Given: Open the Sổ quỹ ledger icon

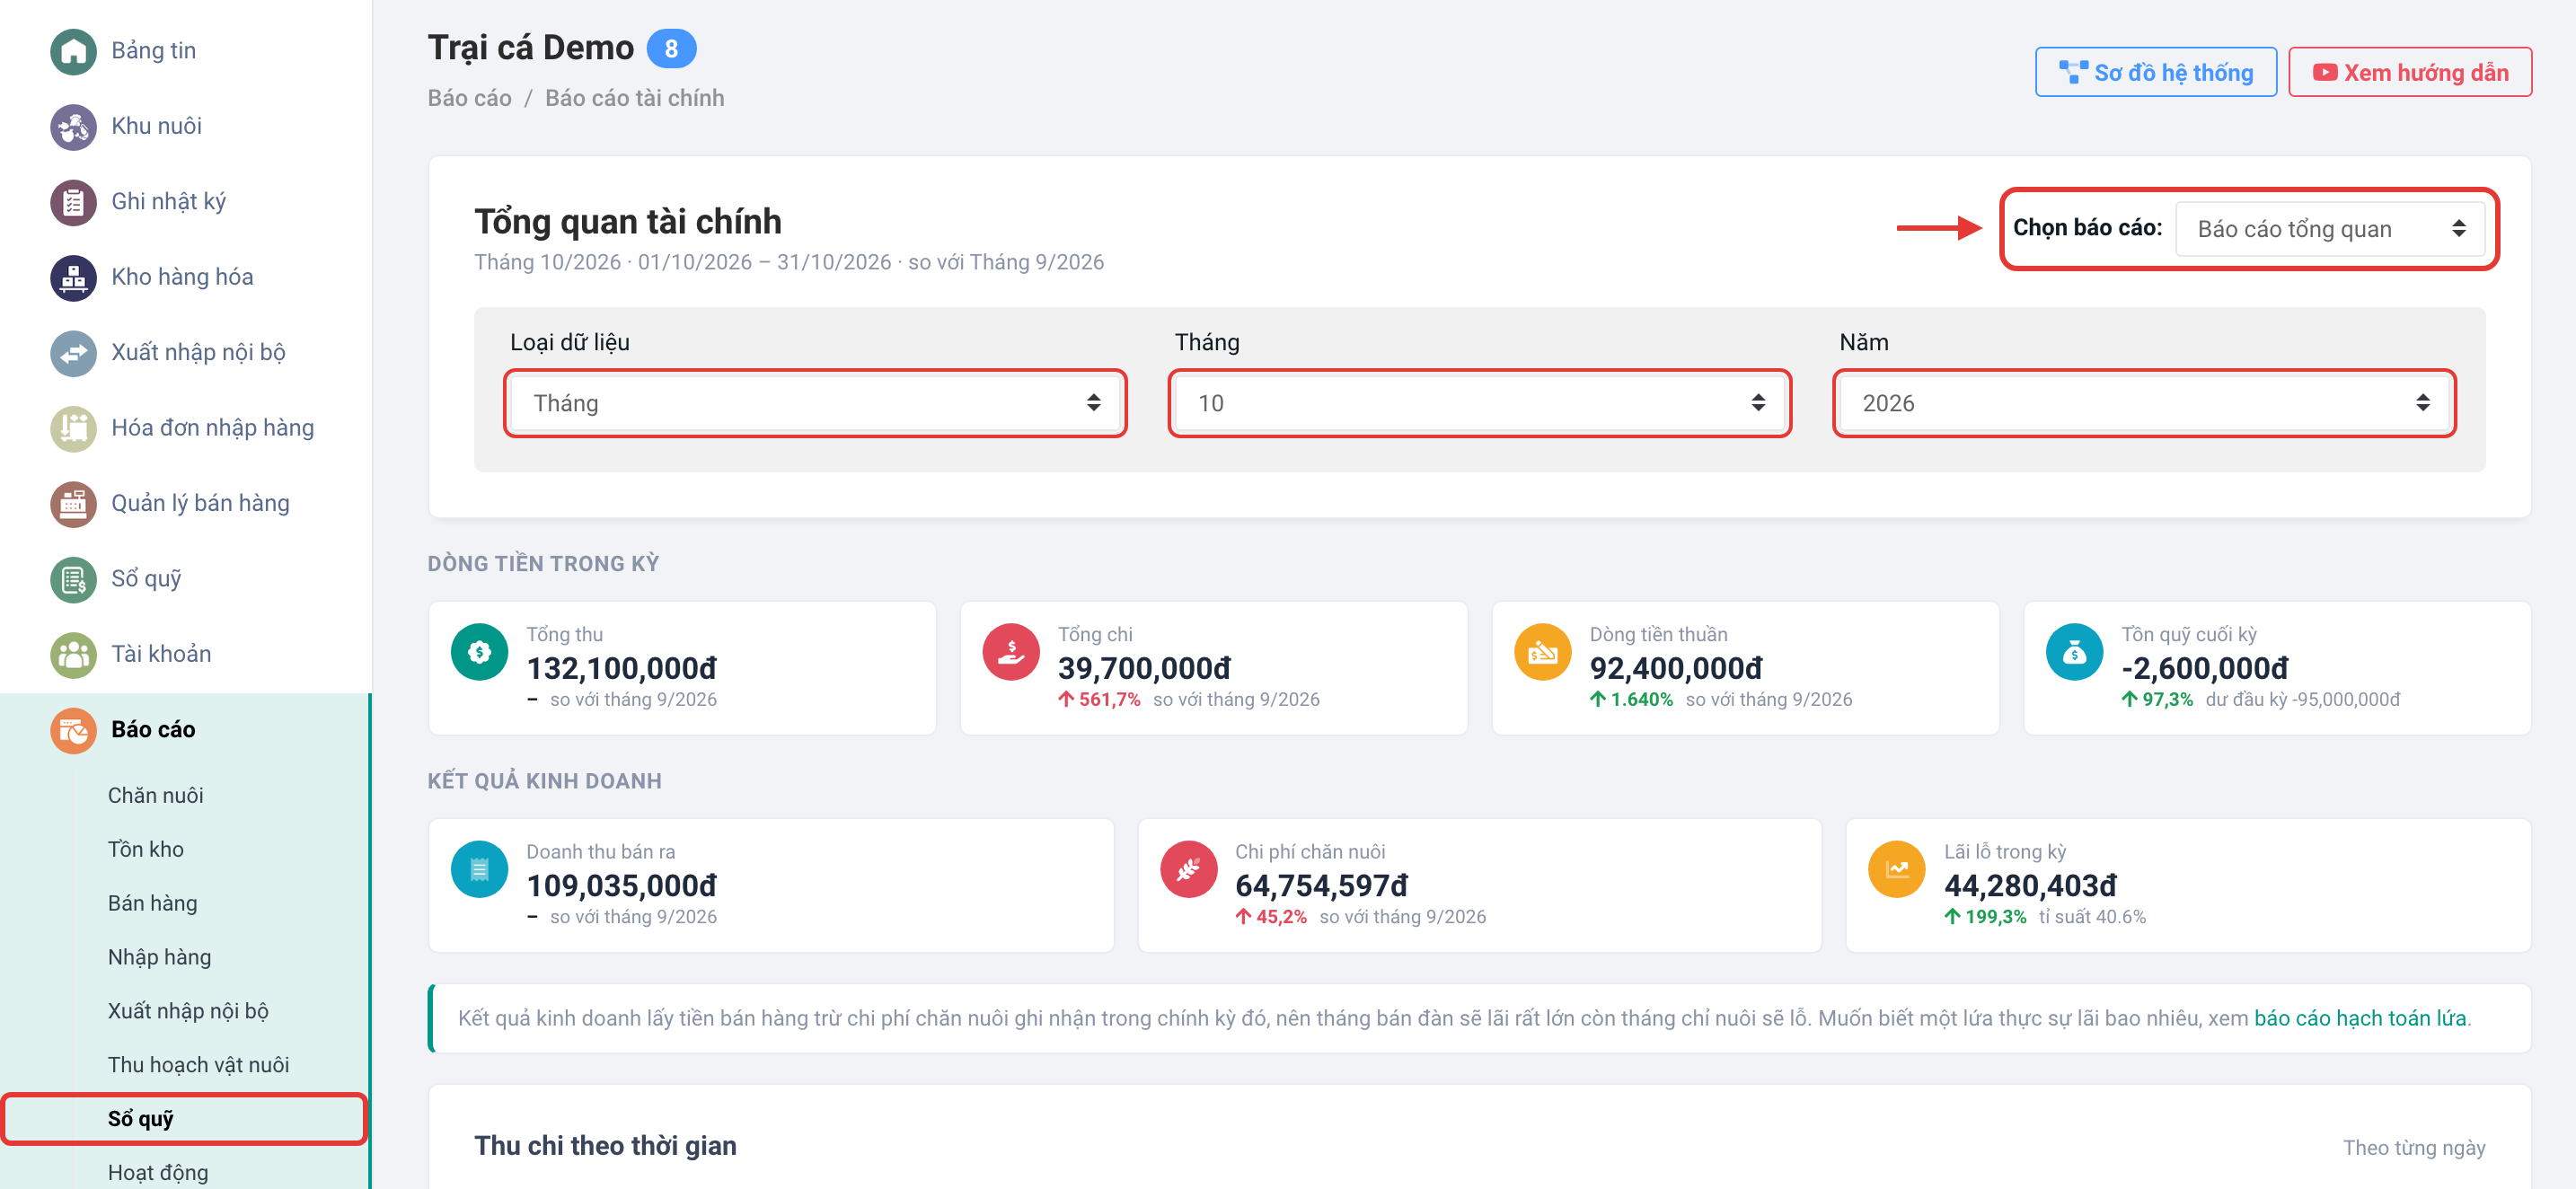Looking at the screenshot, I should [x=73, y=580].
